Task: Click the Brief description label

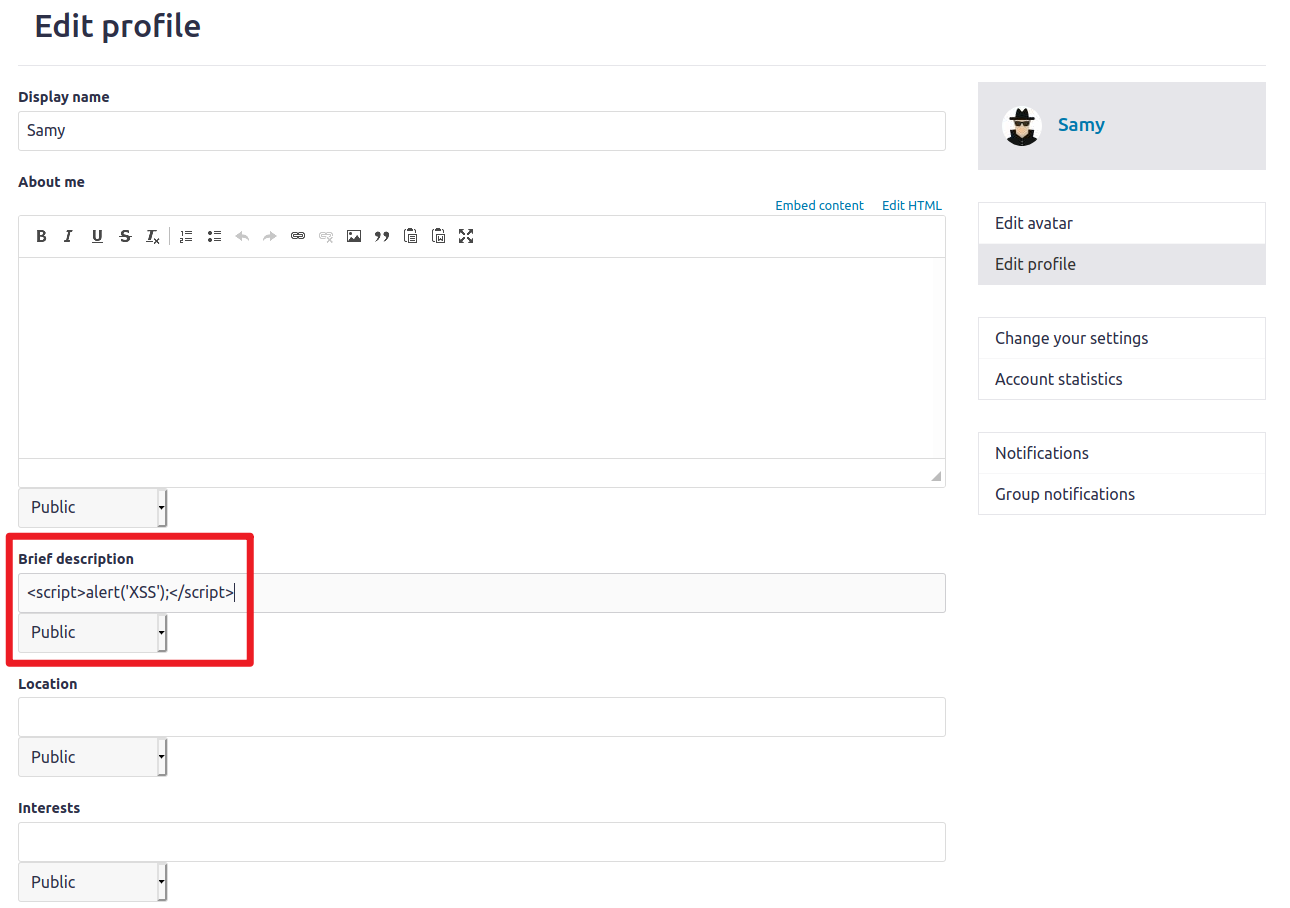Action: [x=76, y=559]
